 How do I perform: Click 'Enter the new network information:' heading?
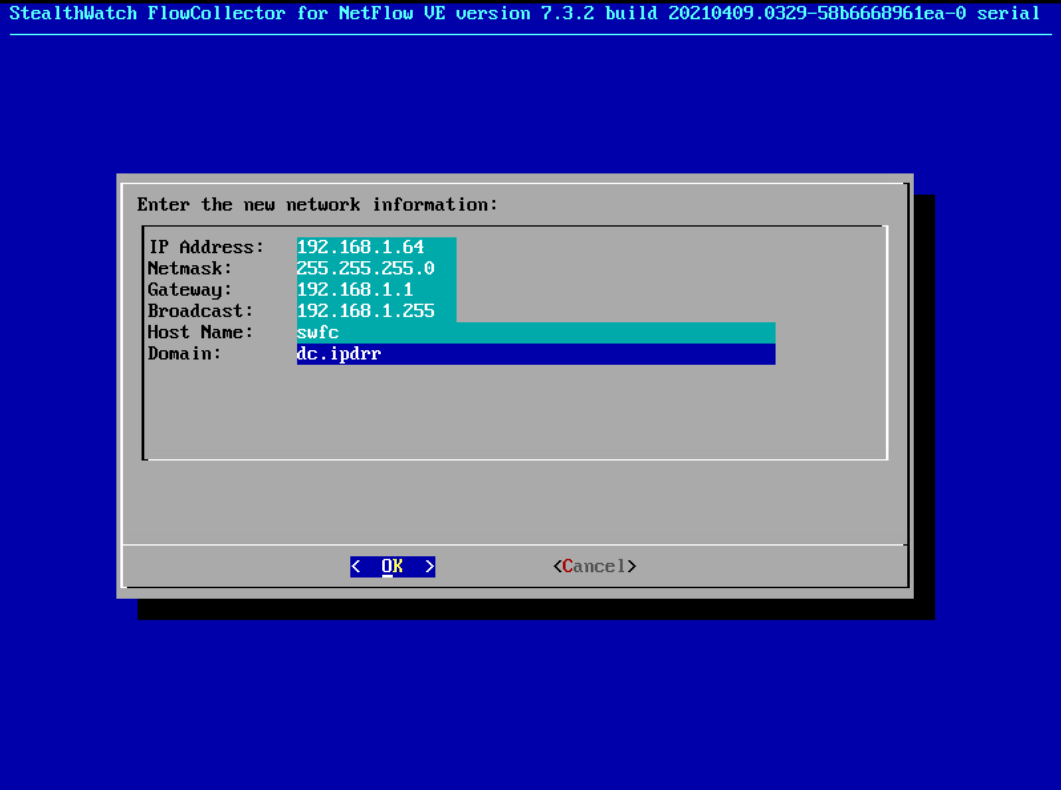pos(317,205)
